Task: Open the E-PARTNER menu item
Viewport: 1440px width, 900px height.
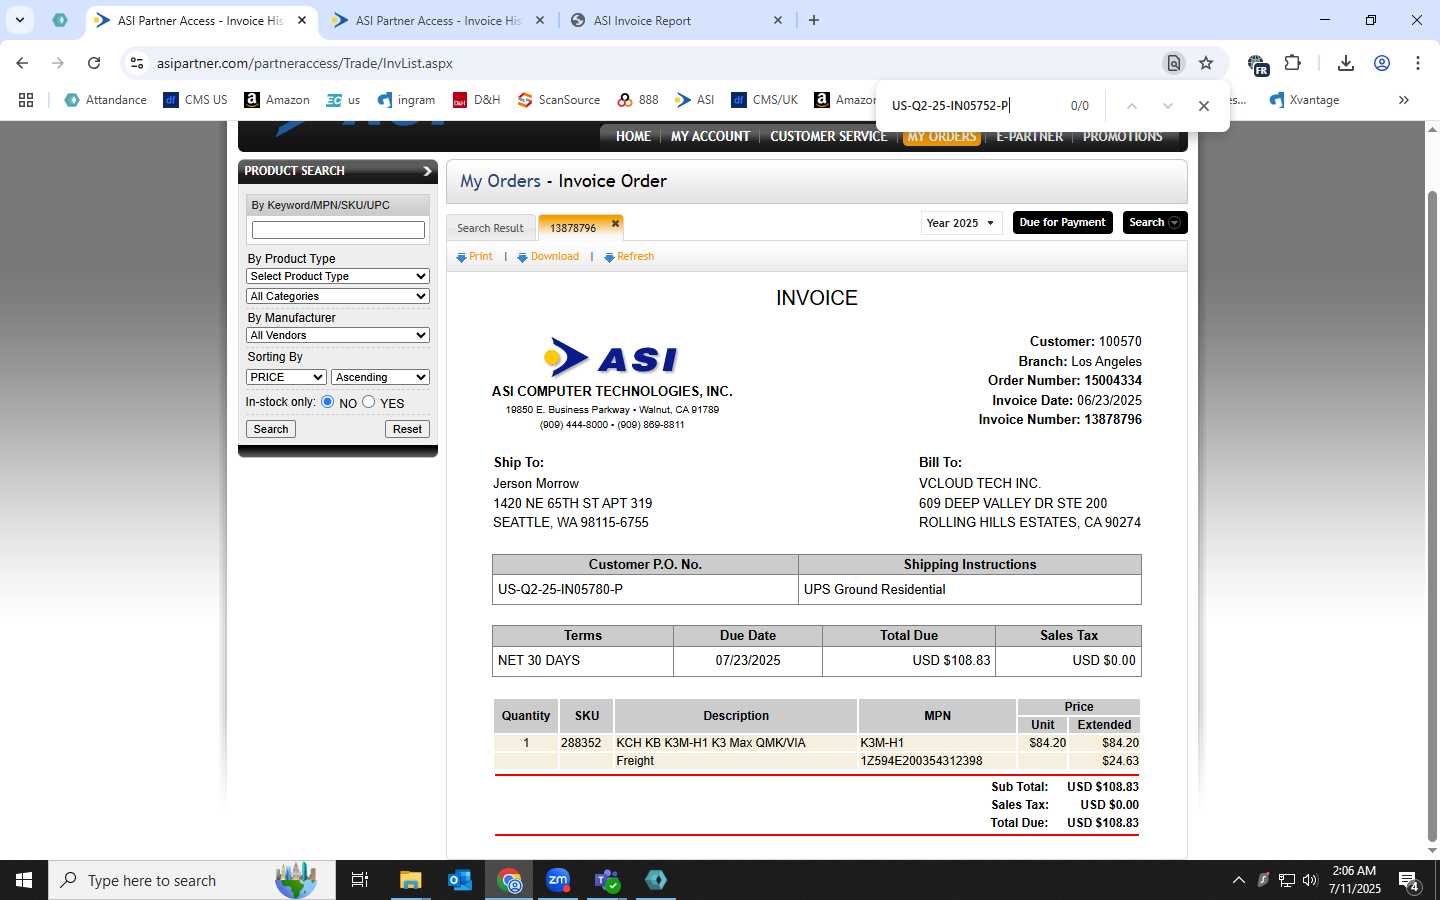Action: 1029,136
